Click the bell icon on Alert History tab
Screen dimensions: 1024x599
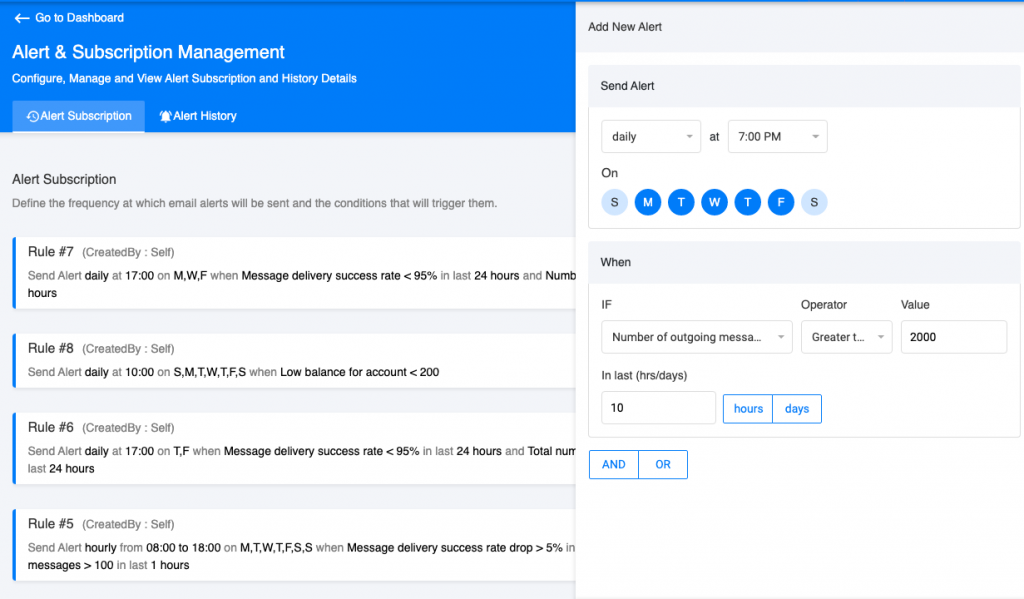coord(166,116)
